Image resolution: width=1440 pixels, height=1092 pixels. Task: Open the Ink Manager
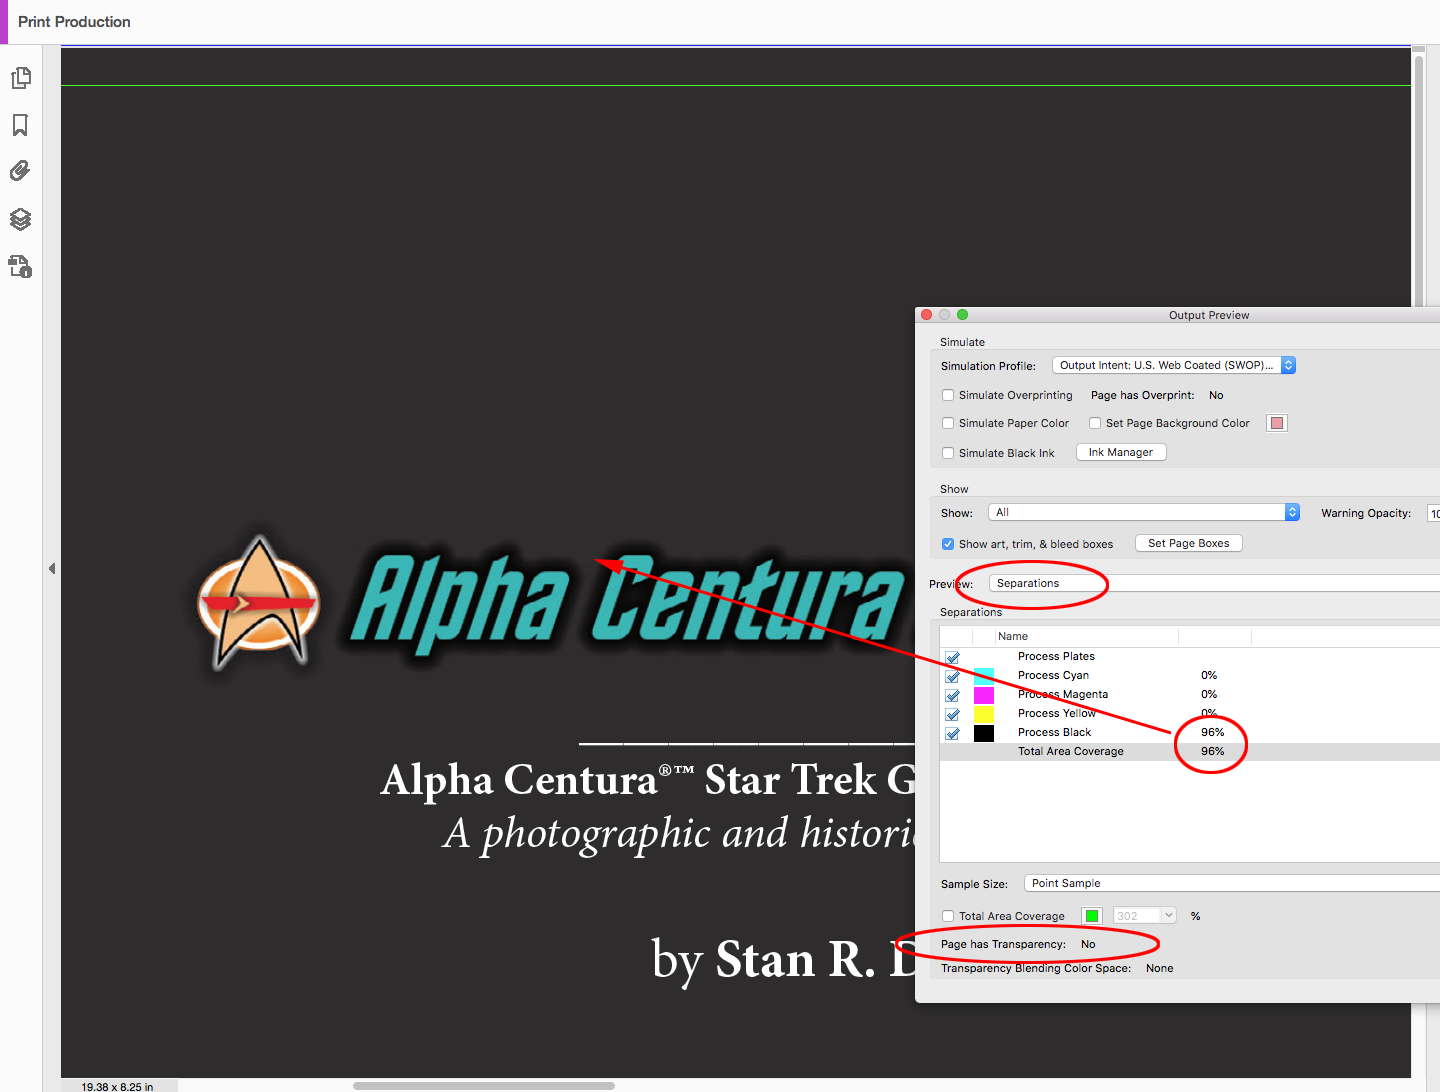pyautogui.click(x=1120, y=452)
